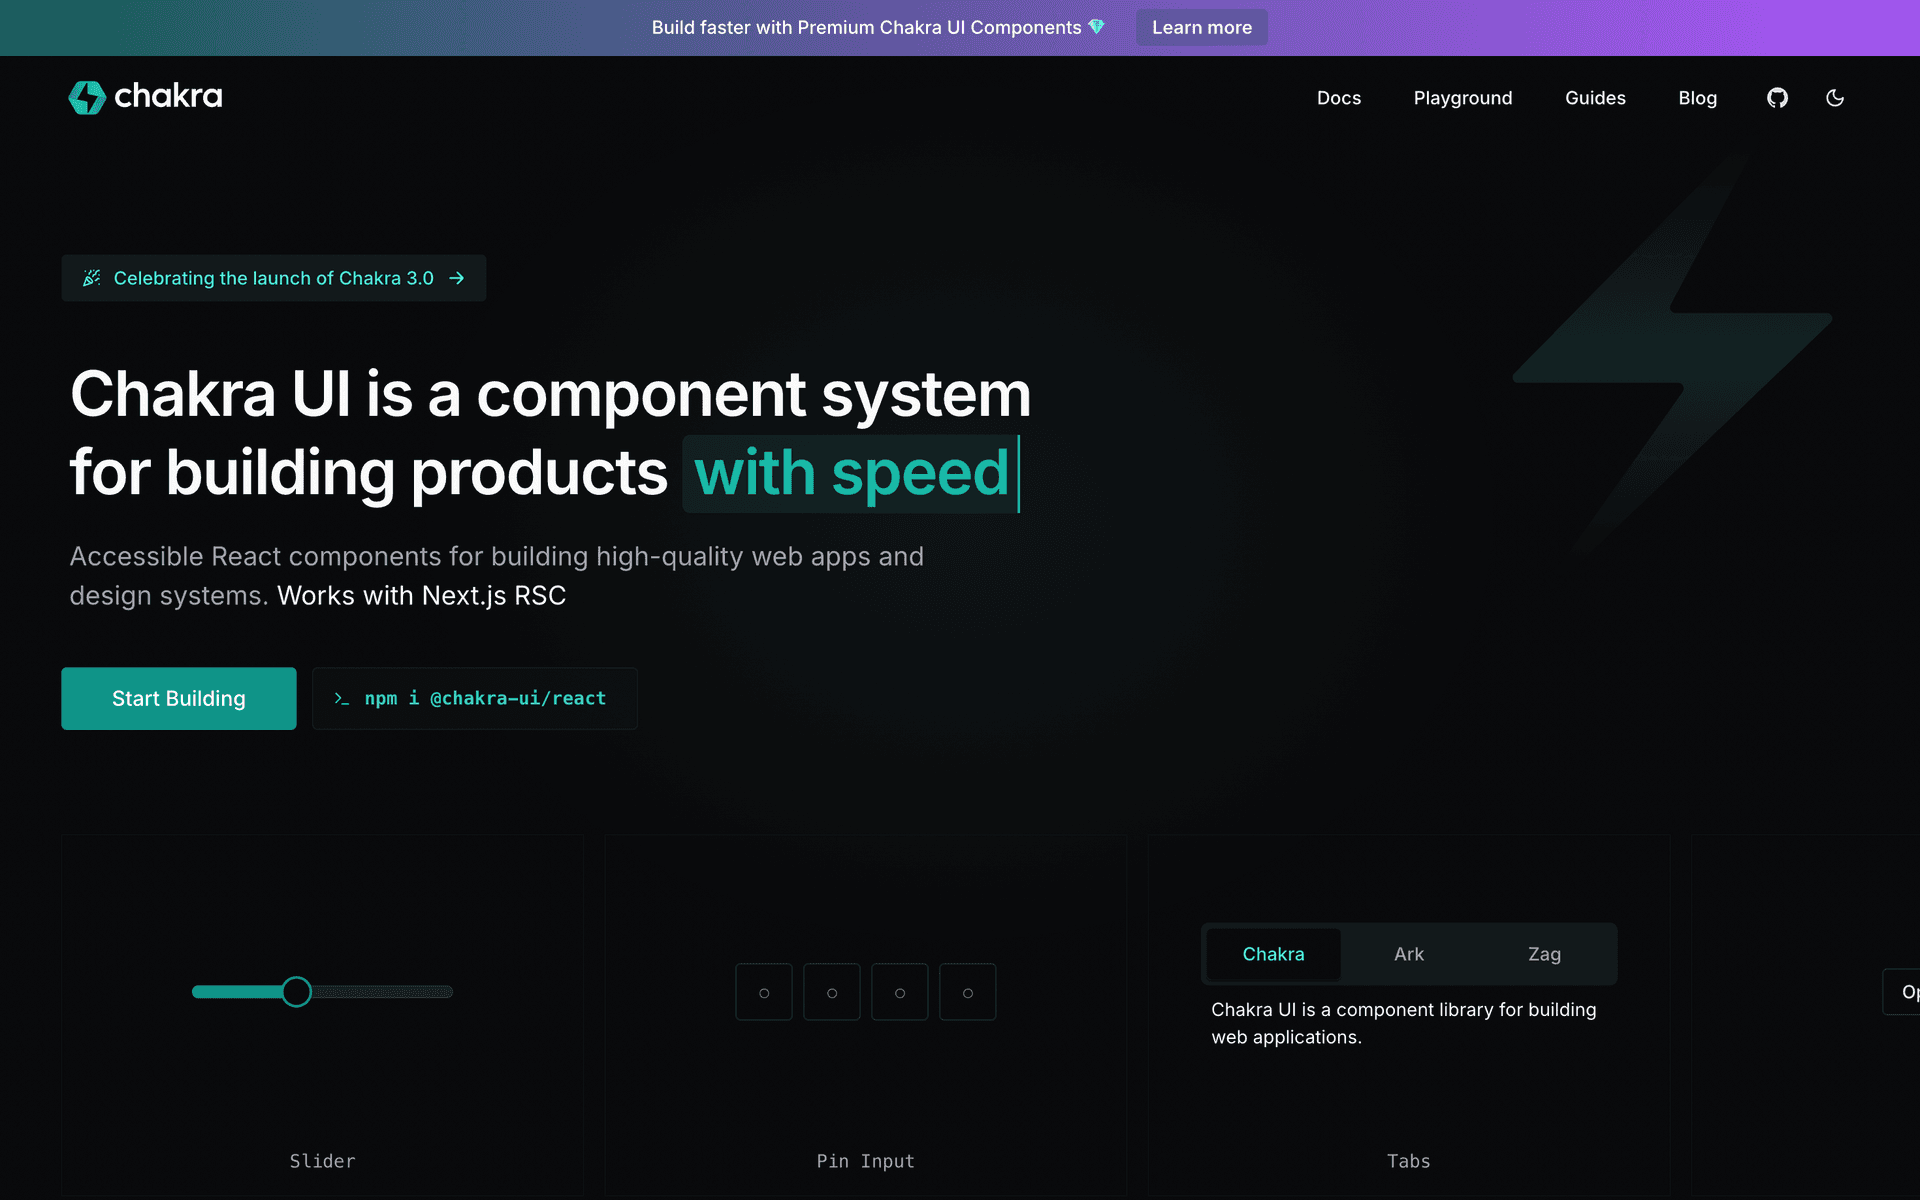Click the Chakra tab panel description text

[x=1404, y=1024]
